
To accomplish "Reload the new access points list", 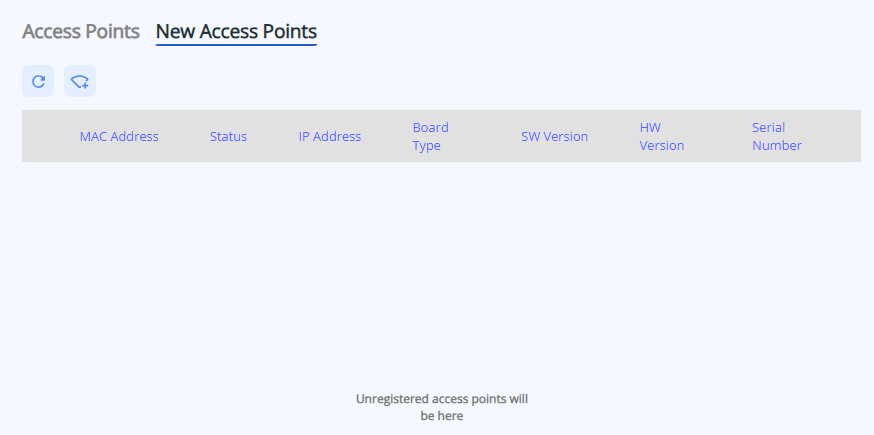I will point(38,82).
